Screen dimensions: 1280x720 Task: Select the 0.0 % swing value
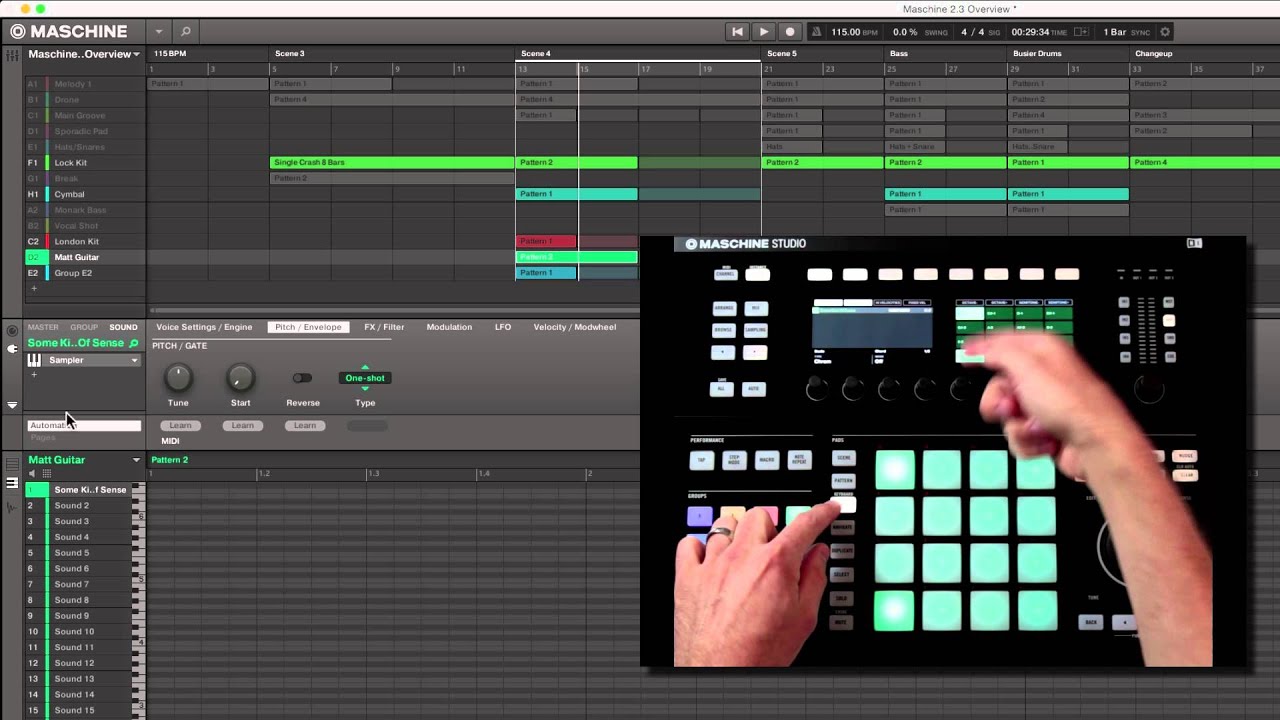(905, 32)
